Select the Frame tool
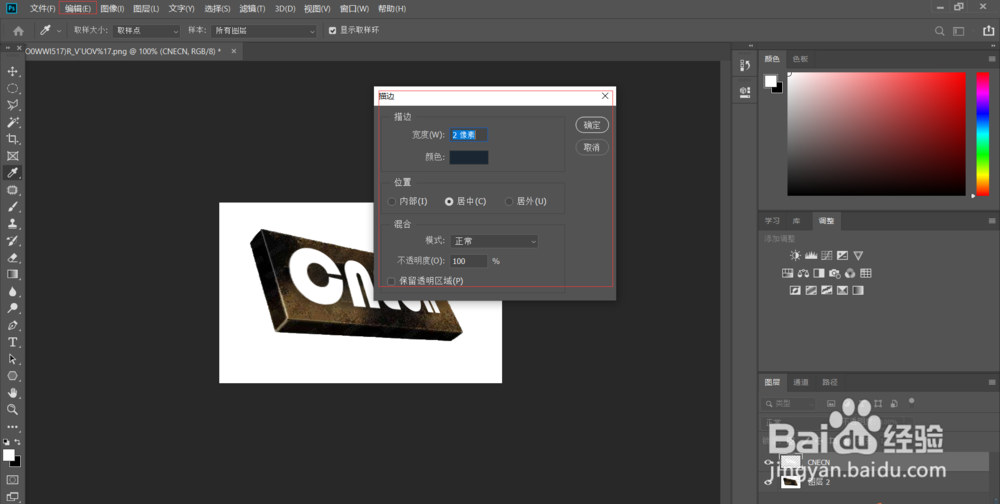 click(12, 156)
